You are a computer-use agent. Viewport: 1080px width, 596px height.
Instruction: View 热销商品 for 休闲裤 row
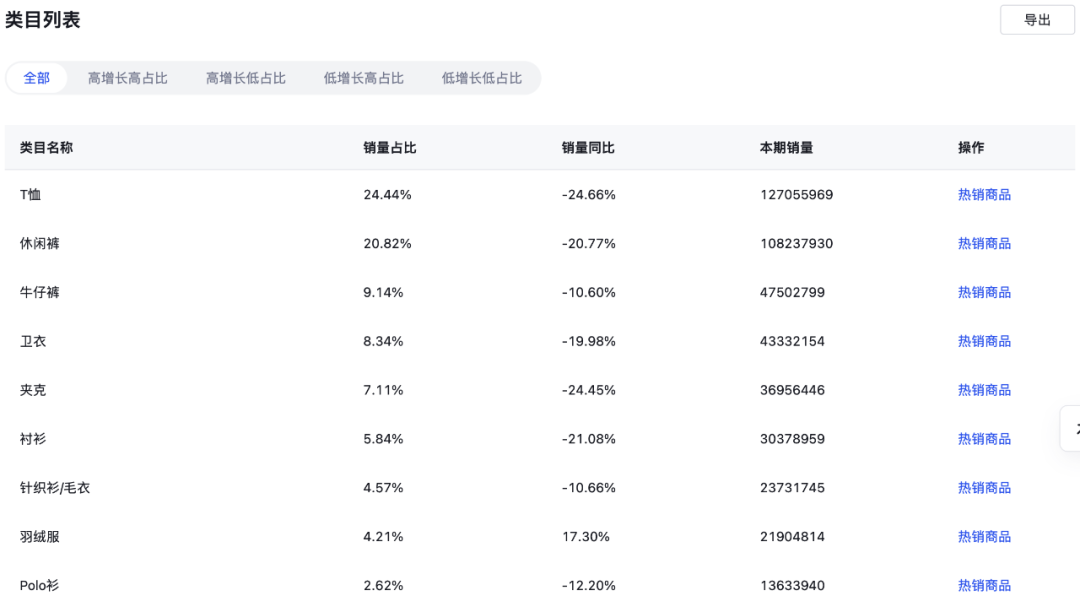(x=984, y=244)
